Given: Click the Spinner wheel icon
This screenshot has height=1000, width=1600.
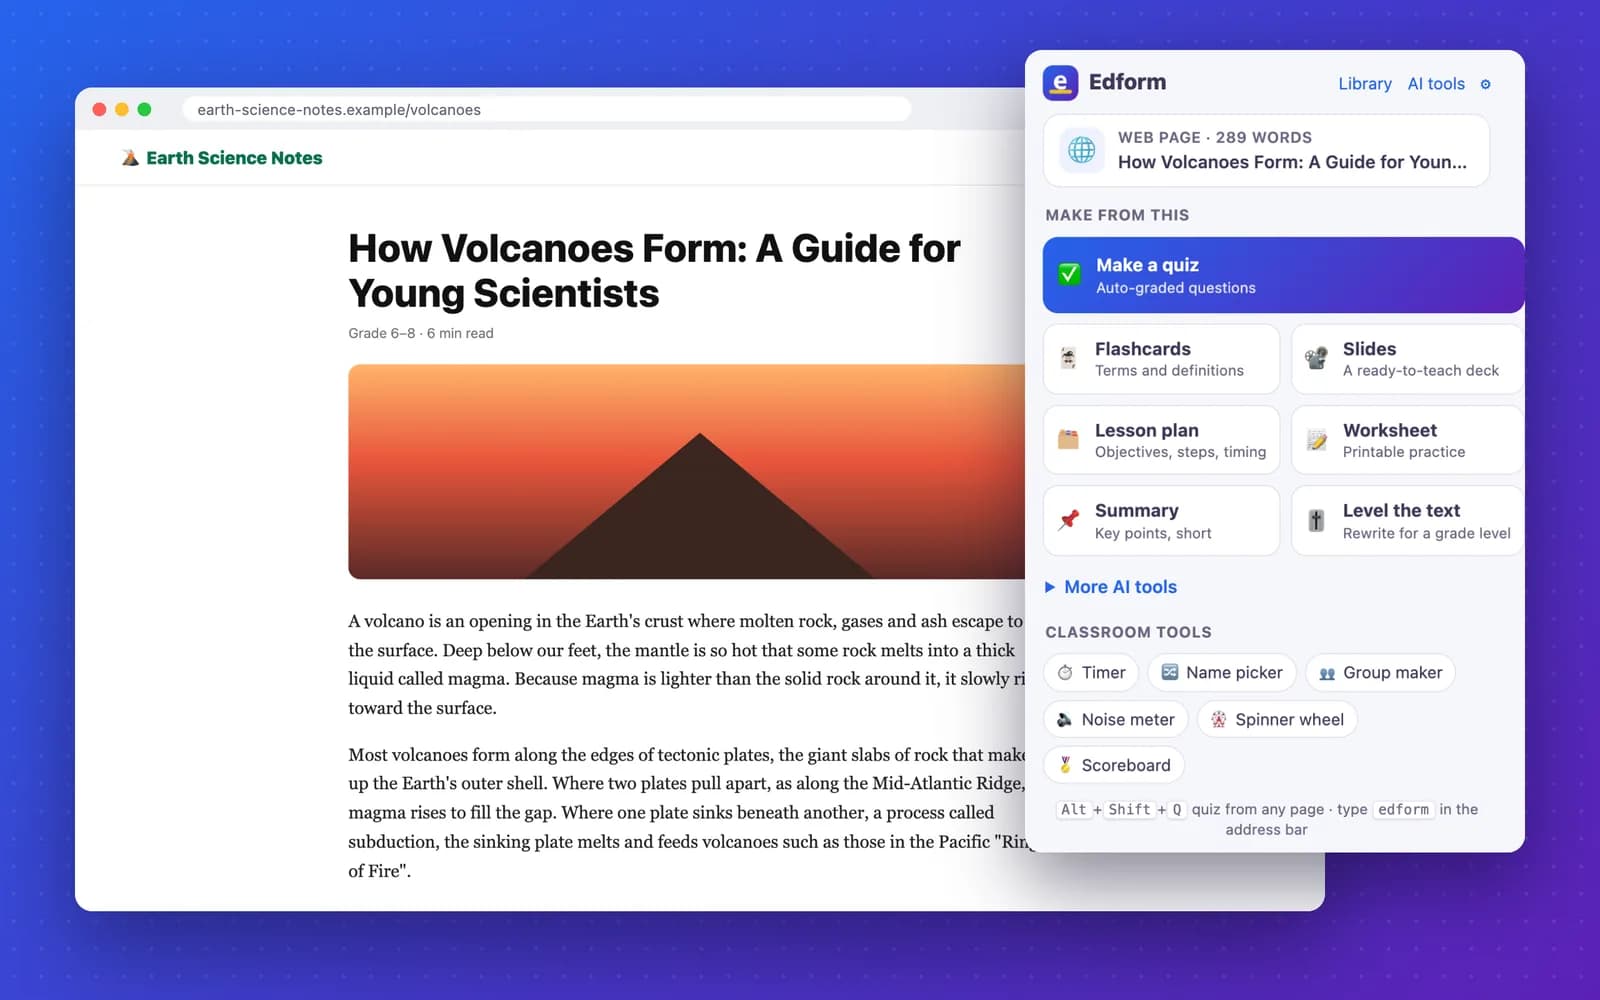Looking at the screenshot, I should tap(1218, 719).
